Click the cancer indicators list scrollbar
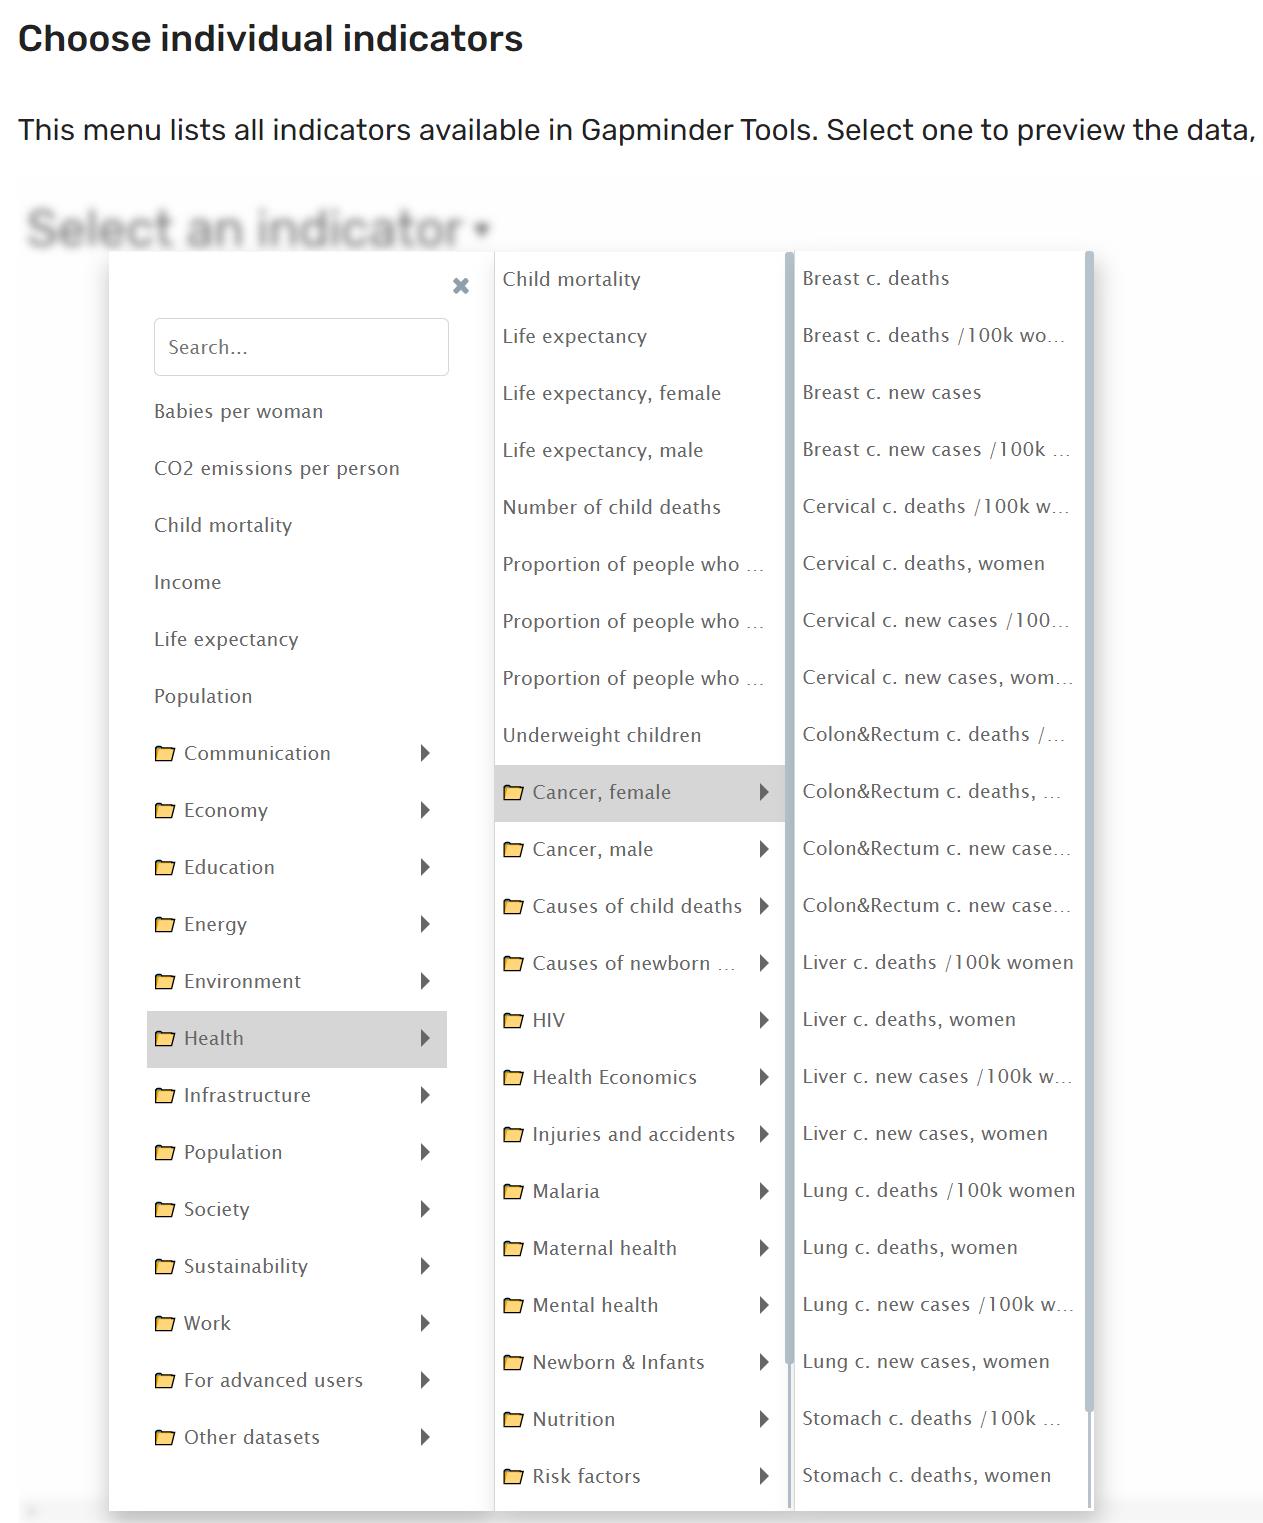 [1089, 830]
